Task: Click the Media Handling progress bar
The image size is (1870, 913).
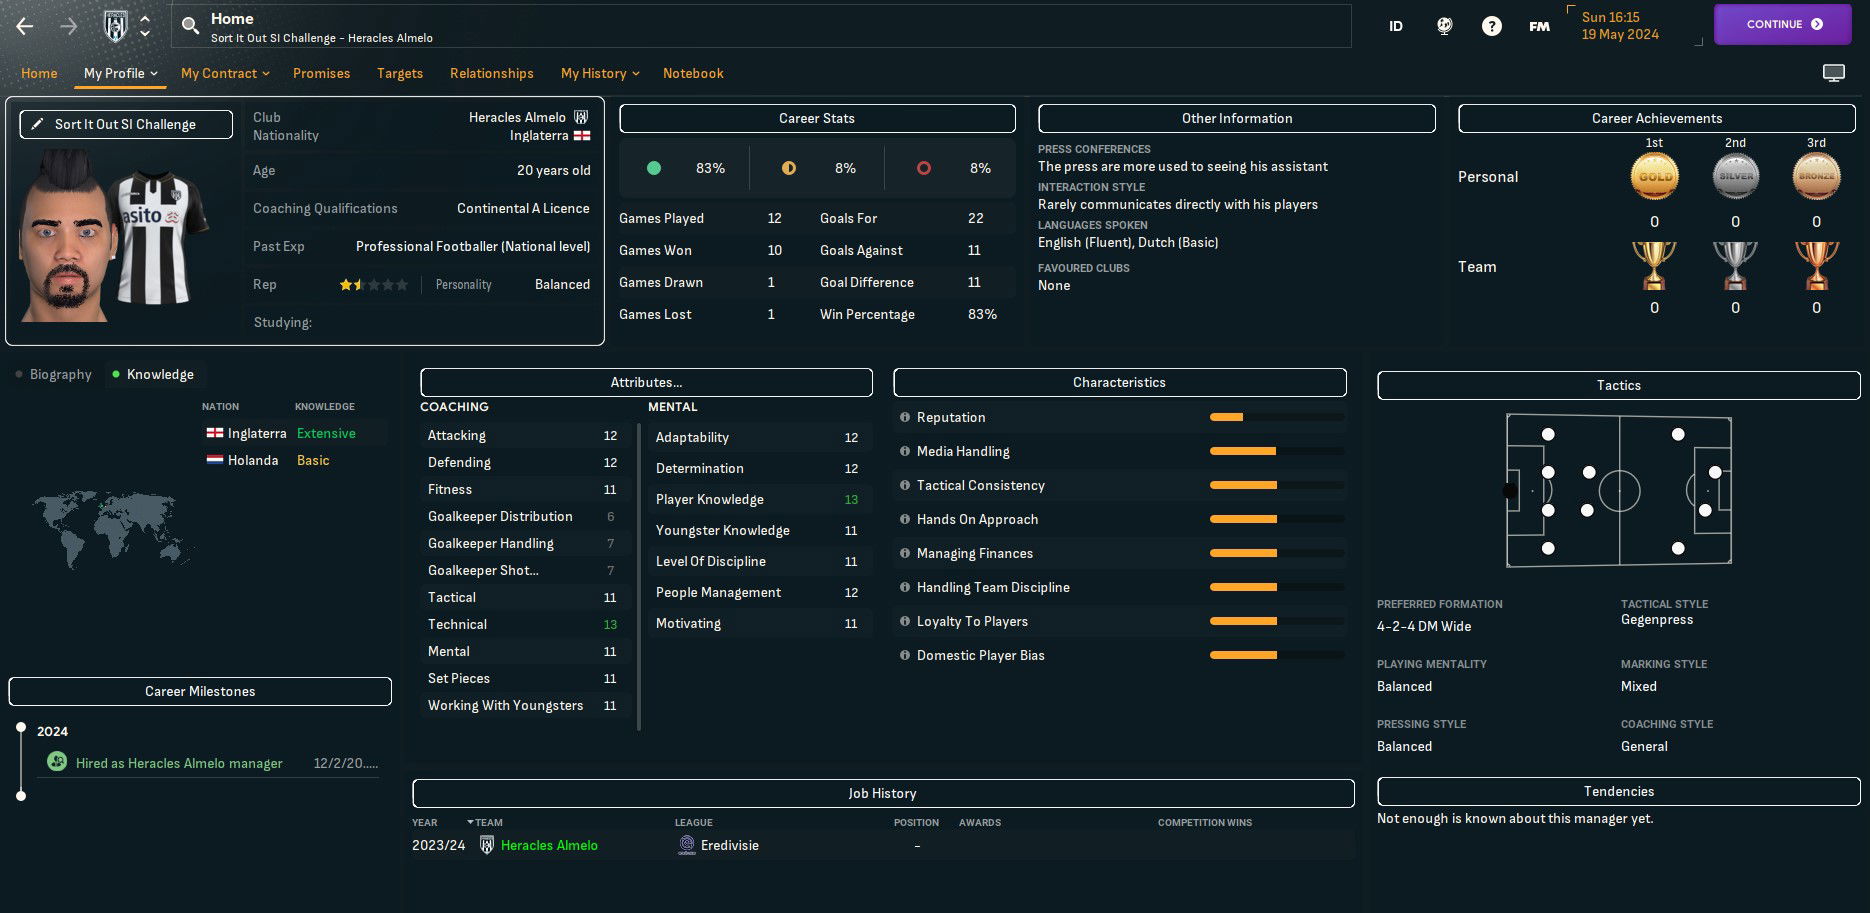Action: pyautogui.click(x=1277, y=451)
